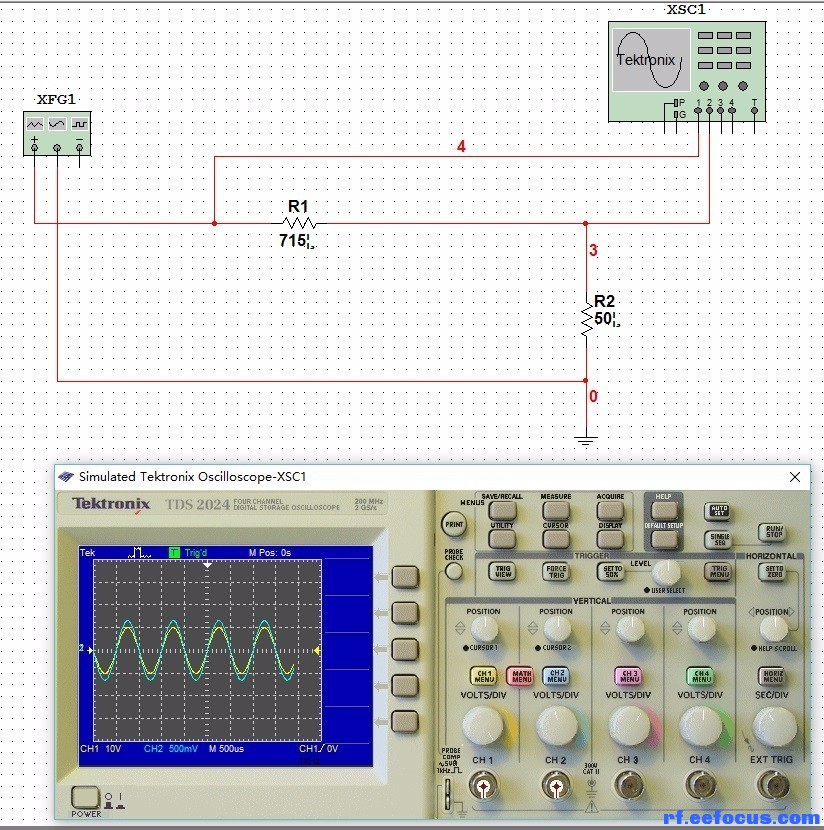Image resolution: width=824 pixels, height=830 pixels.
Task: Click the CH 4 BNC input connector
Action: [x=701, y=786]
